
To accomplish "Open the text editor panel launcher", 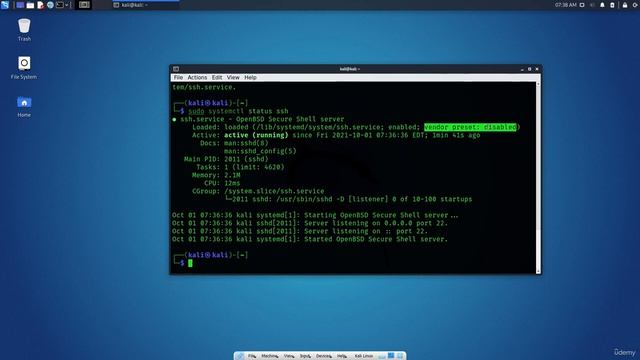I will click(40, 5).
